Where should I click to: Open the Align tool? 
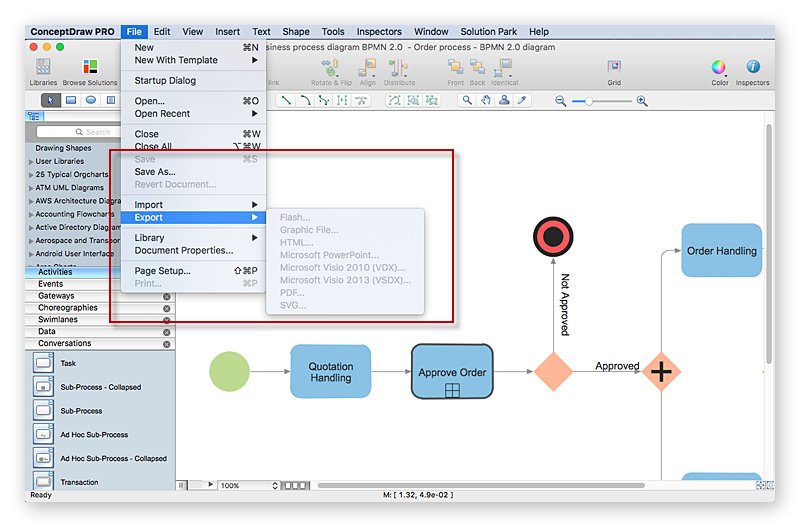click(367, 67)
